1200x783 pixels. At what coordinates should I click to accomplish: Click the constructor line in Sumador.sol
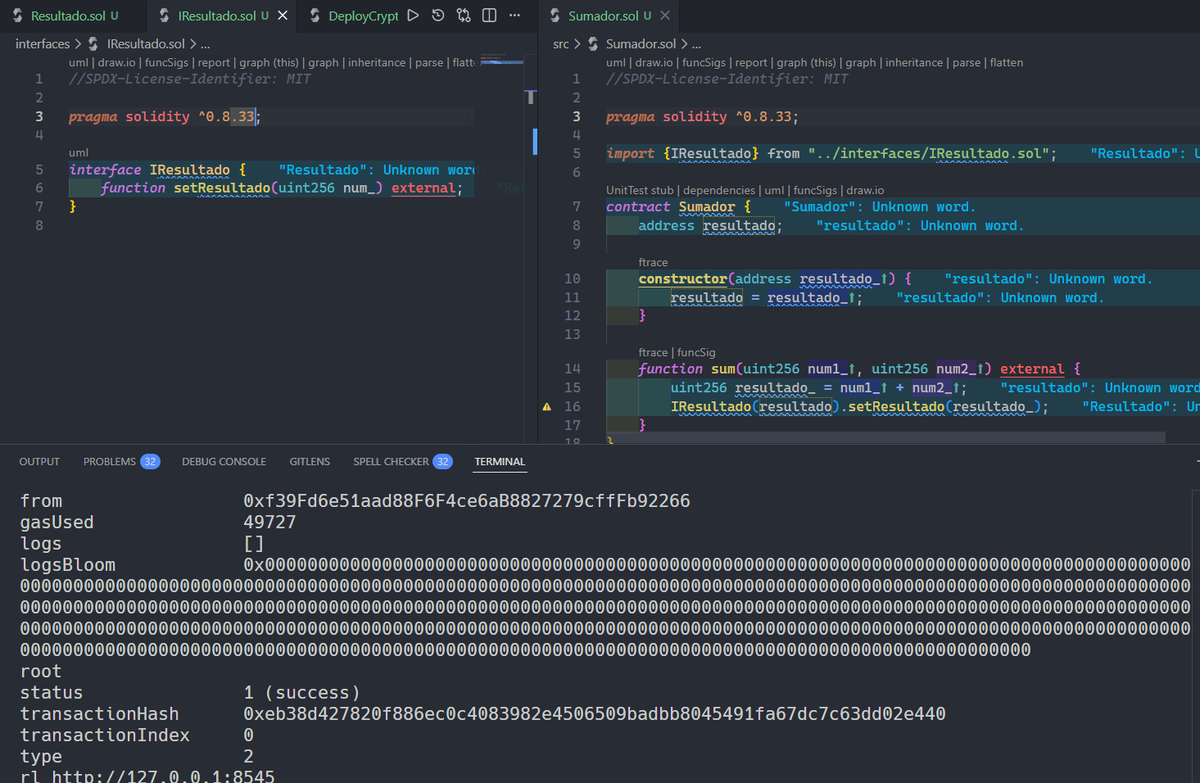pyautogui.click(x=775, y=279)
